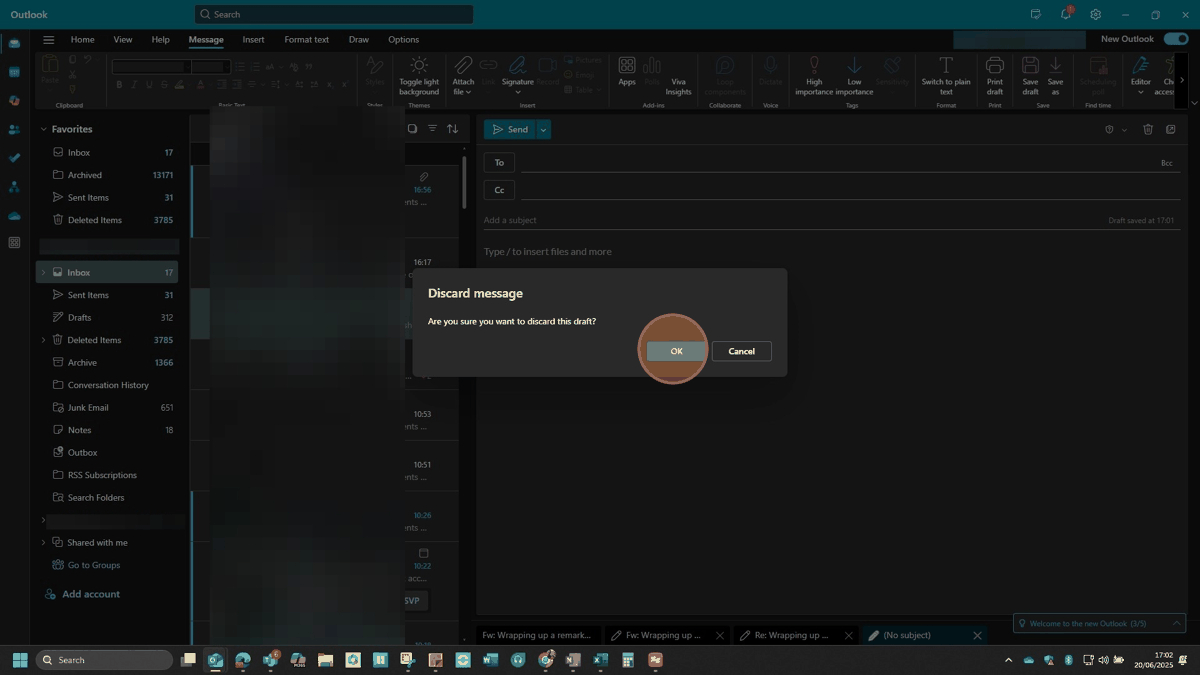Screen dimensions: 1200x675
Task: Open Conversation History folder
Action: coord(108,385)
